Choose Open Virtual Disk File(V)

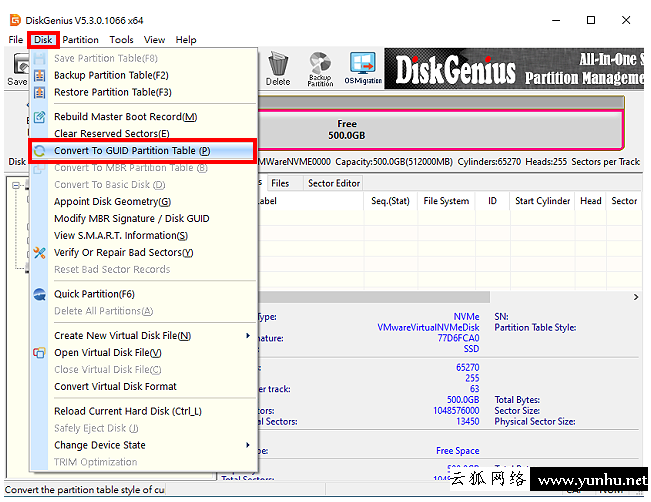(108, 353)
